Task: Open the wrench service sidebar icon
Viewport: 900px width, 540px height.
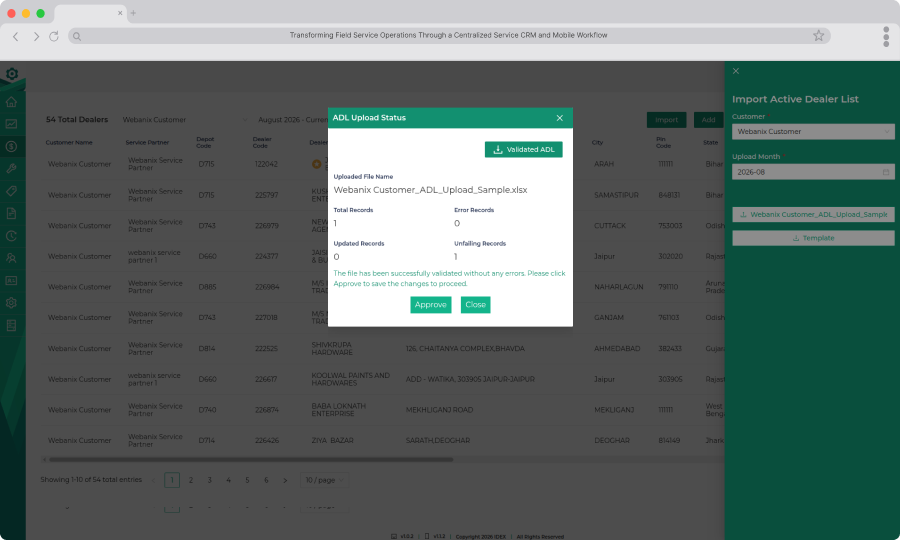Action: 11,169
